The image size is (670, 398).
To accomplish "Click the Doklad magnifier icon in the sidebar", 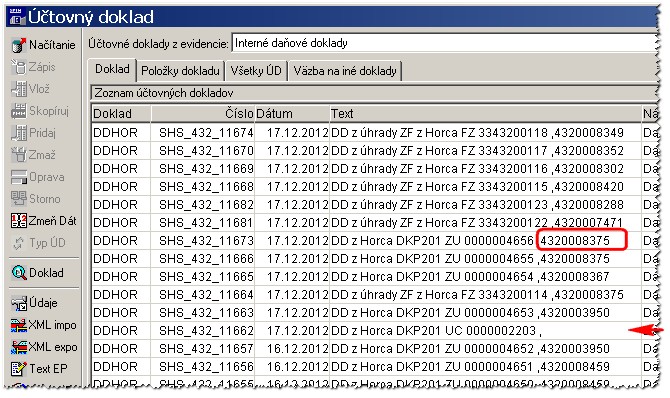I will [x=18, y=273].
